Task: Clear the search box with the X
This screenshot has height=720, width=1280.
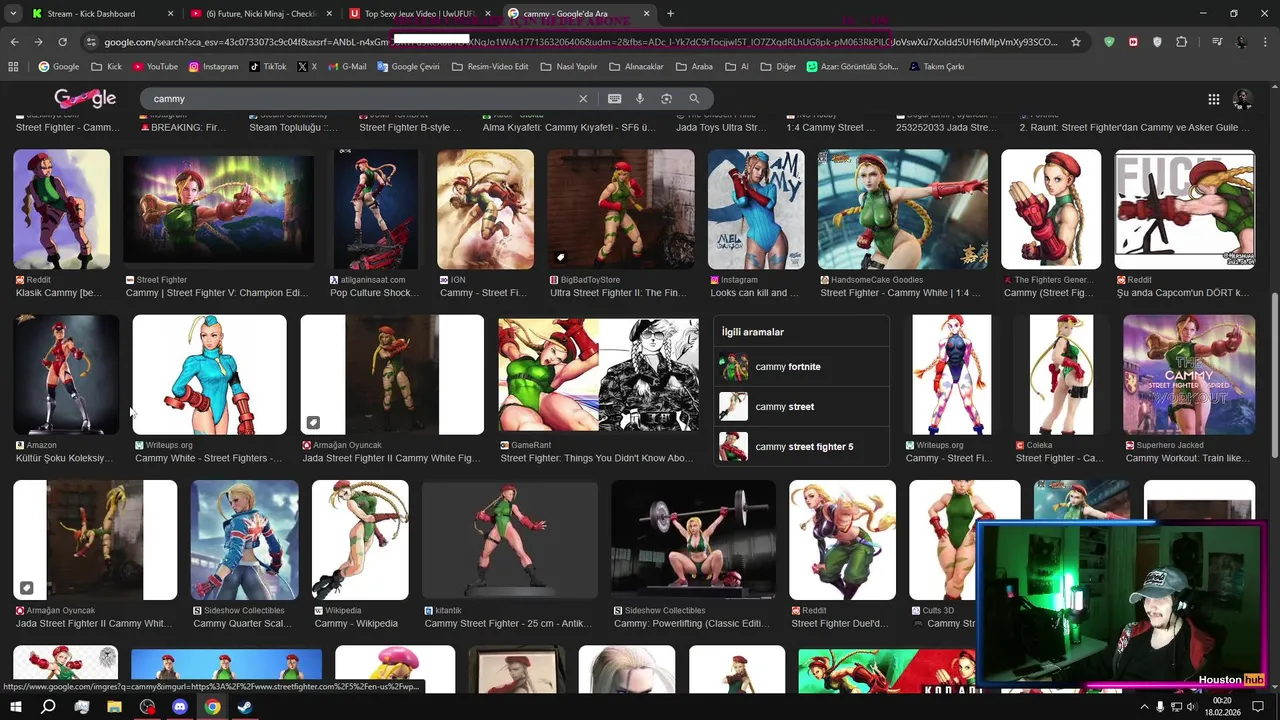Action: pos(583,99)
